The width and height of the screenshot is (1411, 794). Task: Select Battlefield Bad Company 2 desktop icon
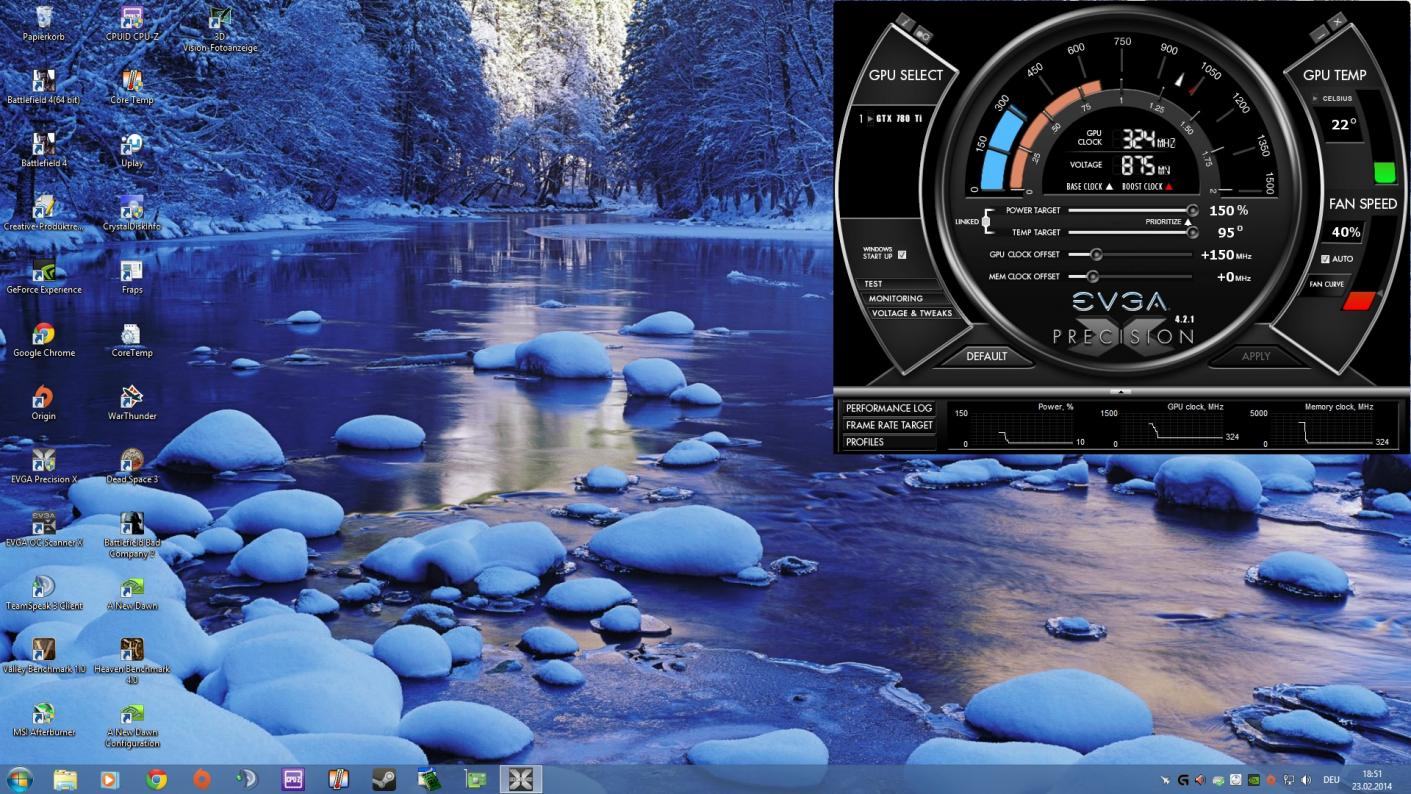click(132, 535)
